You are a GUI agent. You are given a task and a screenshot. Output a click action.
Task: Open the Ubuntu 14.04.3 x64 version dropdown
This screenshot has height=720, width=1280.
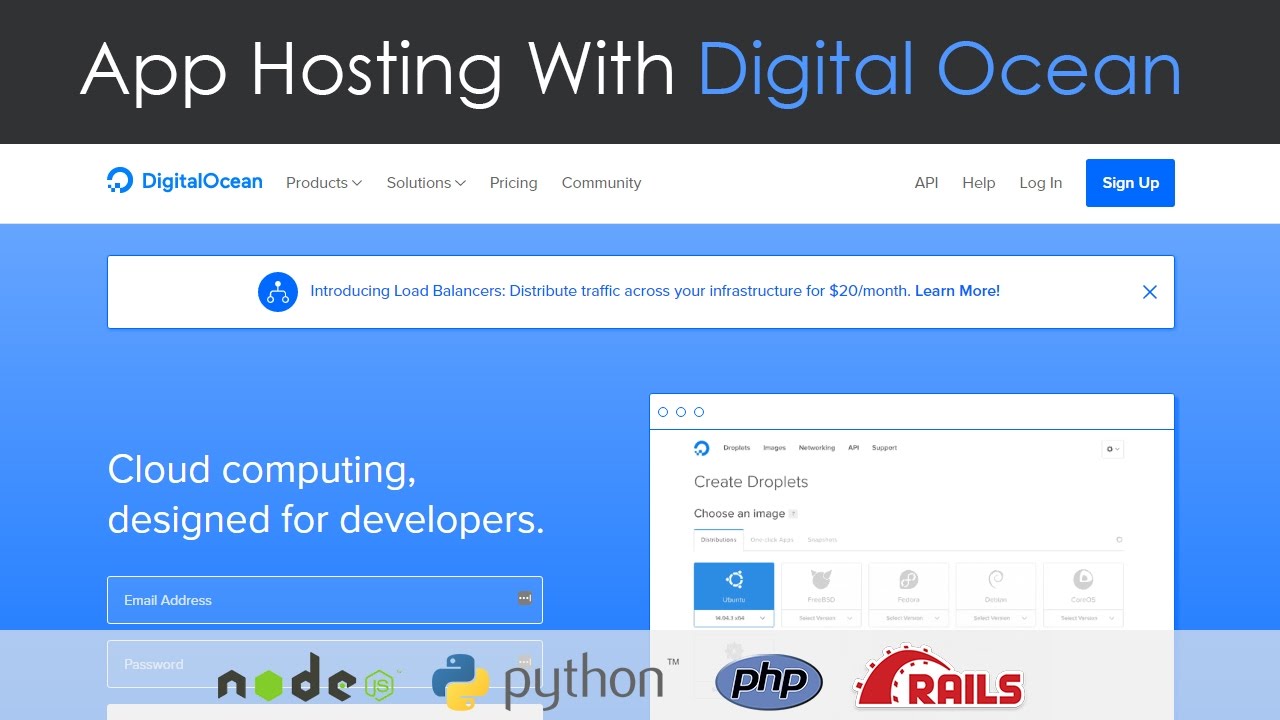point(733,618)
